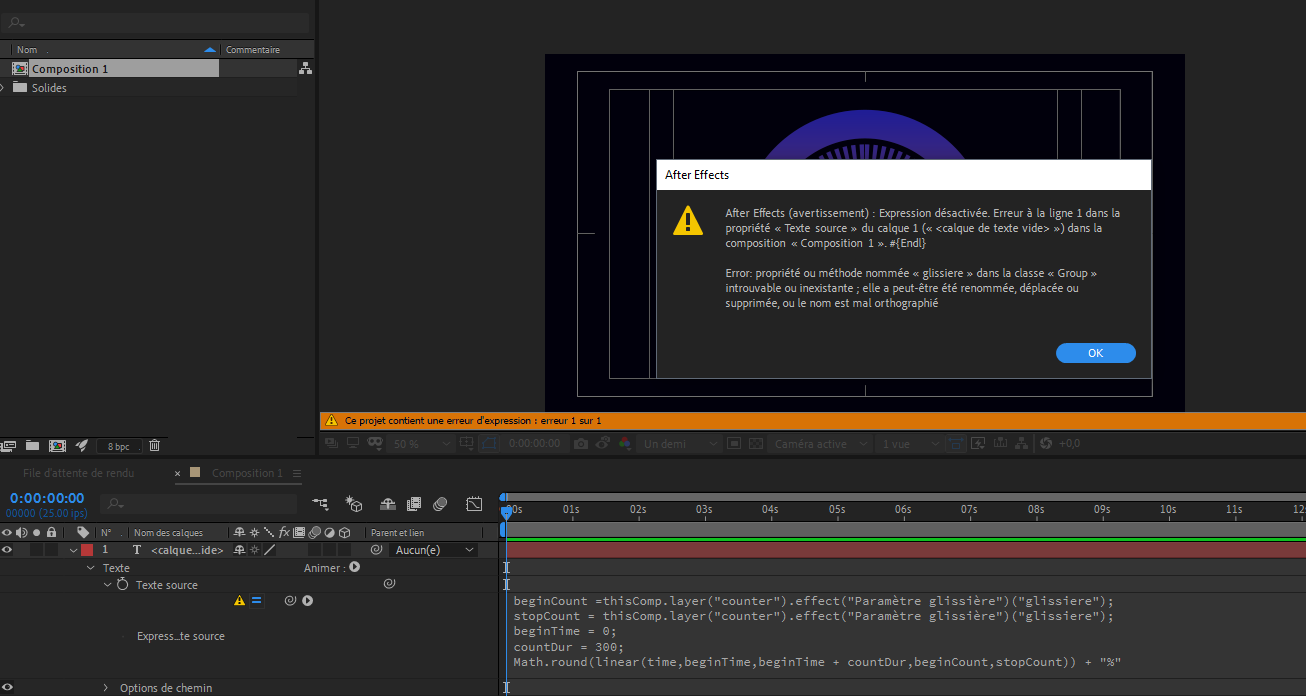Viewport: 1306px width, 696px height.
Task: Toggle the Draft 3D timeline button
Action: pos(353,504)
